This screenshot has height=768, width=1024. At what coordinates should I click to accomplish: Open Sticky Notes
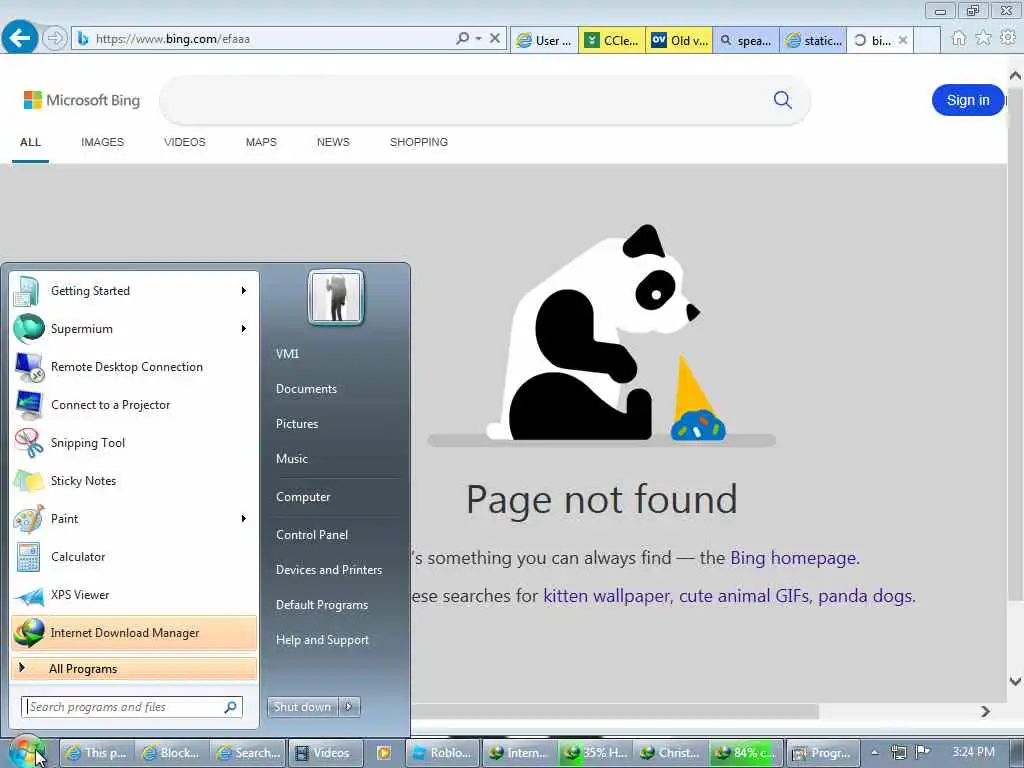coord(134,481)
